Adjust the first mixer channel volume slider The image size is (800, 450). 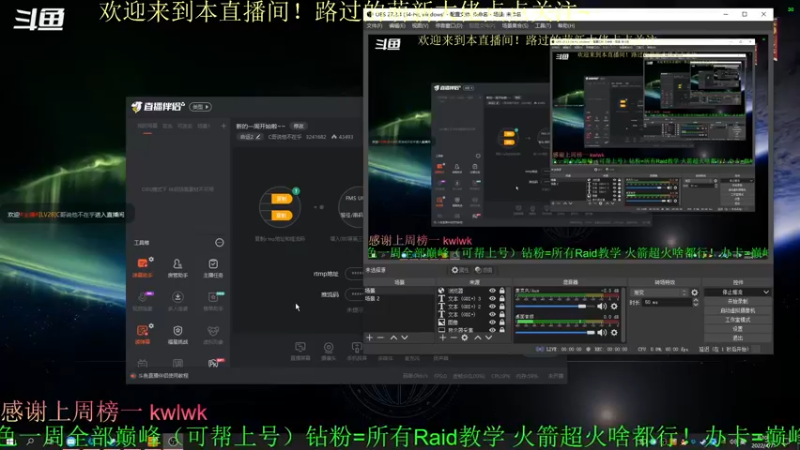(x=555, y=306)
